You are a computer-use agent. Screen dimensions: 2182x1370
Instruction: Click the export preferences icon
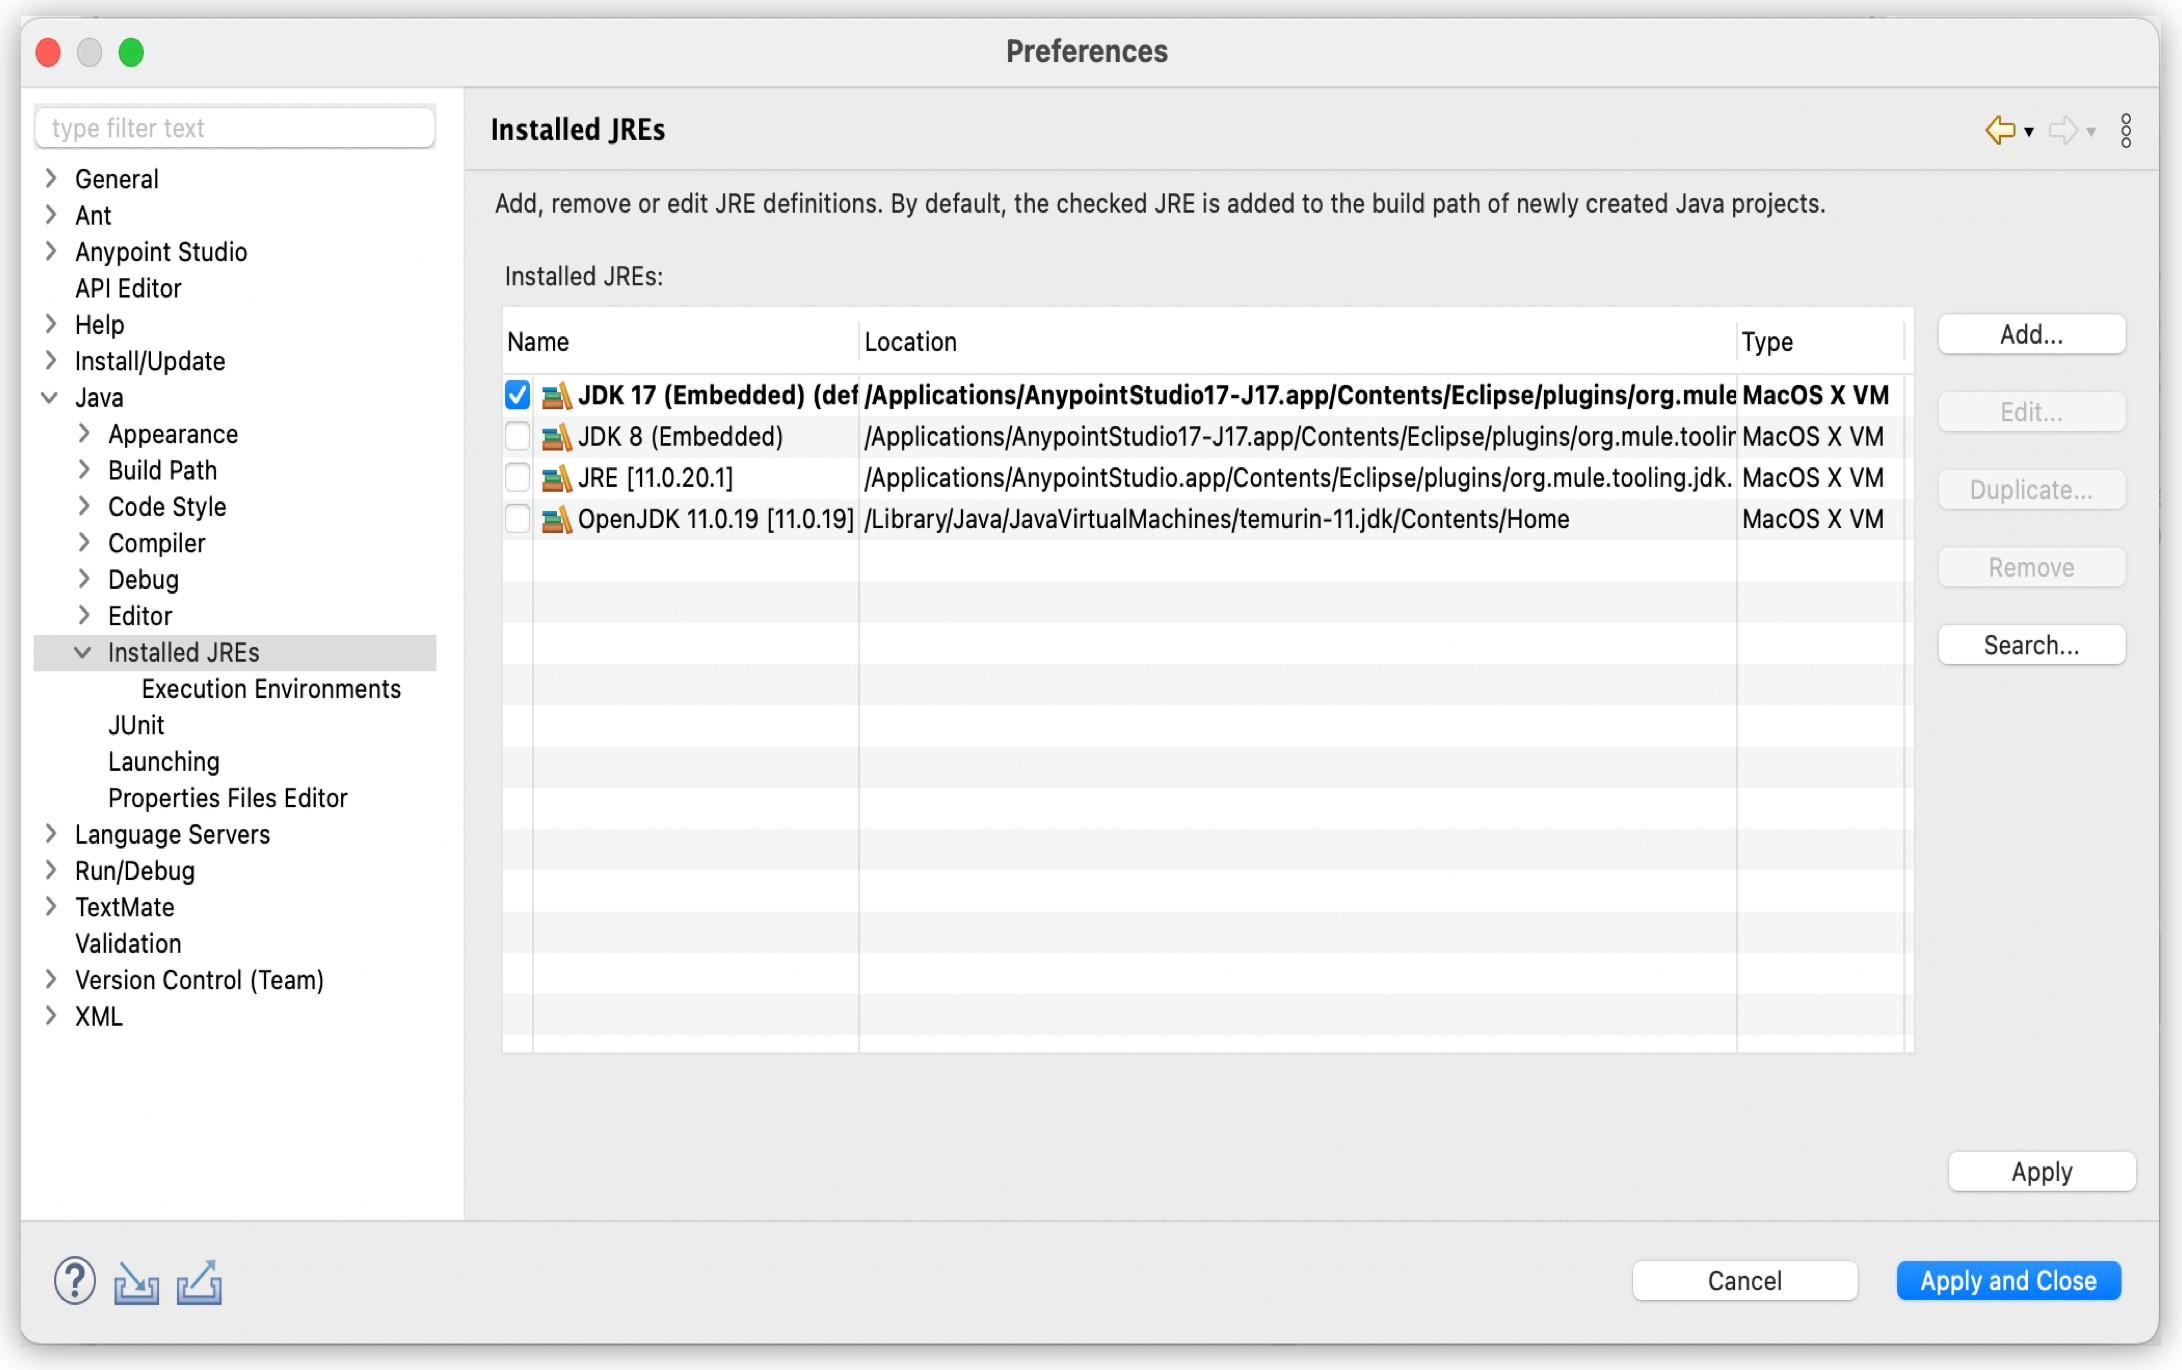pyautogui.click(x=197, y=1278)
